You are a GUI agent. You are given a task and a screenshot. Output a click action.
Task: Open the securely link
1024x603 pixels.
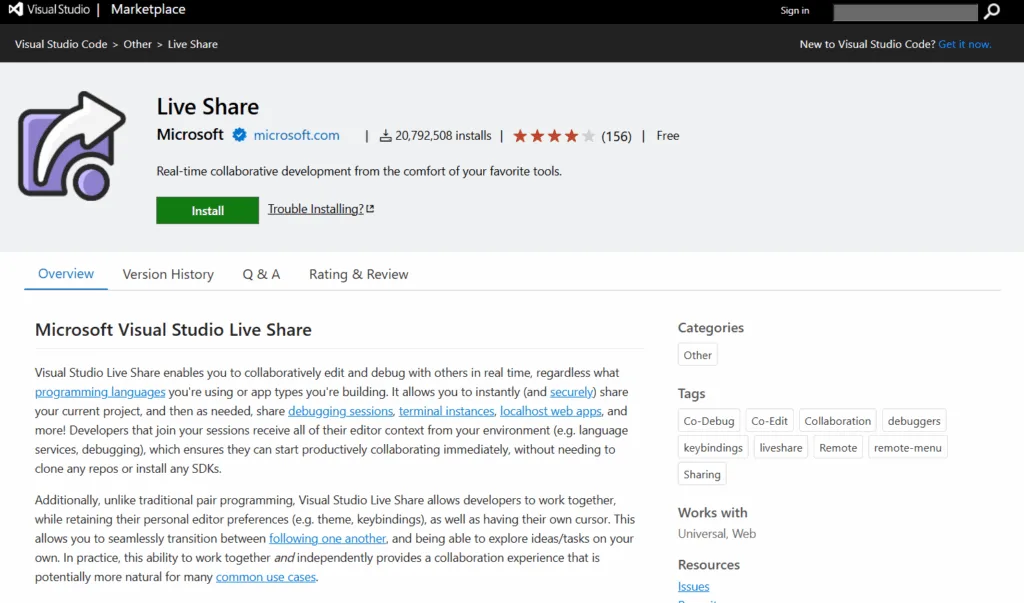(571, 392)
